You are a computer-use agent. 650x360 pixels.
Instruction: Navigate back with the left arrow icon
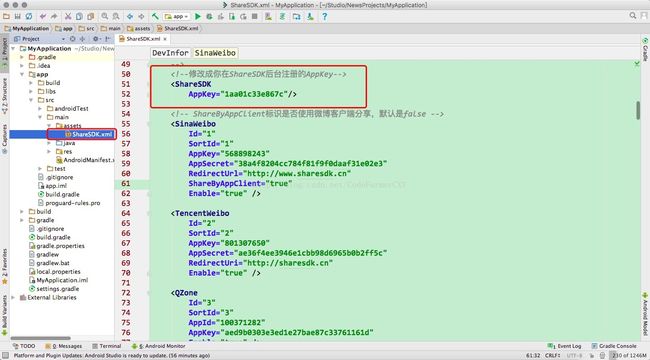click(130, 17)
